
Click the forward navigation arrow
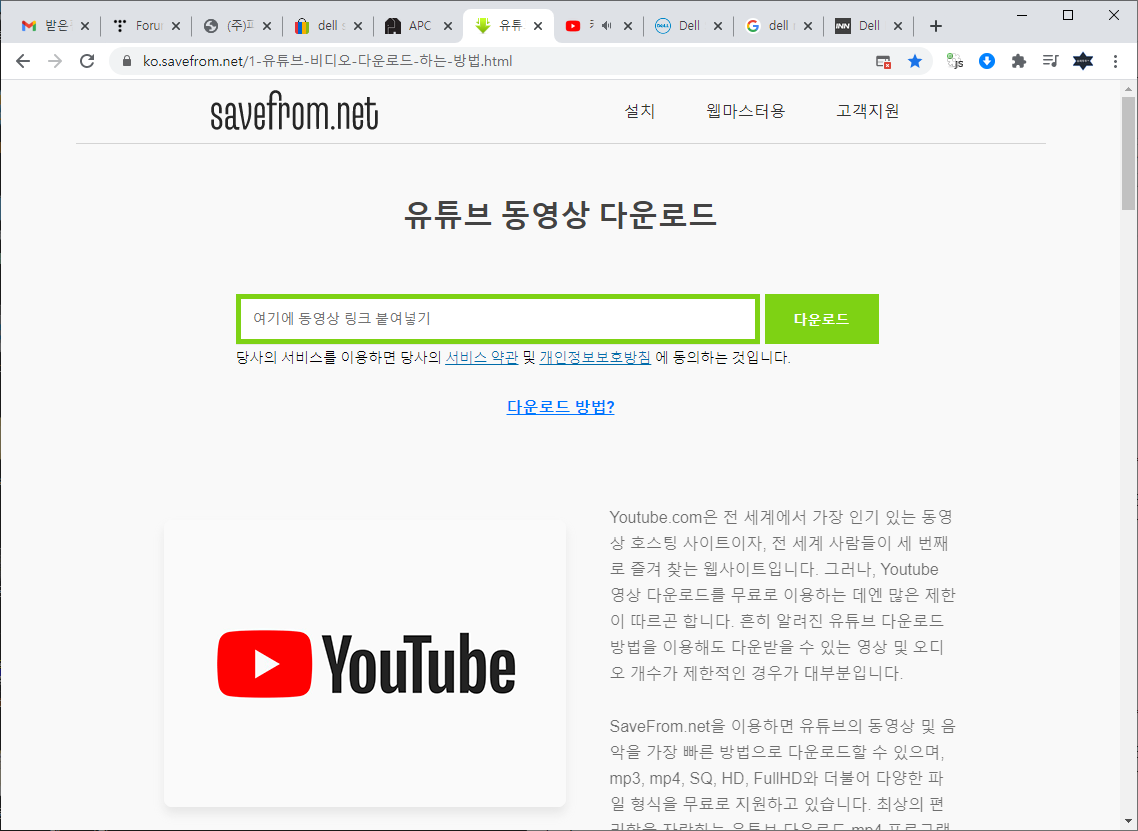click(x=55, y=61)
